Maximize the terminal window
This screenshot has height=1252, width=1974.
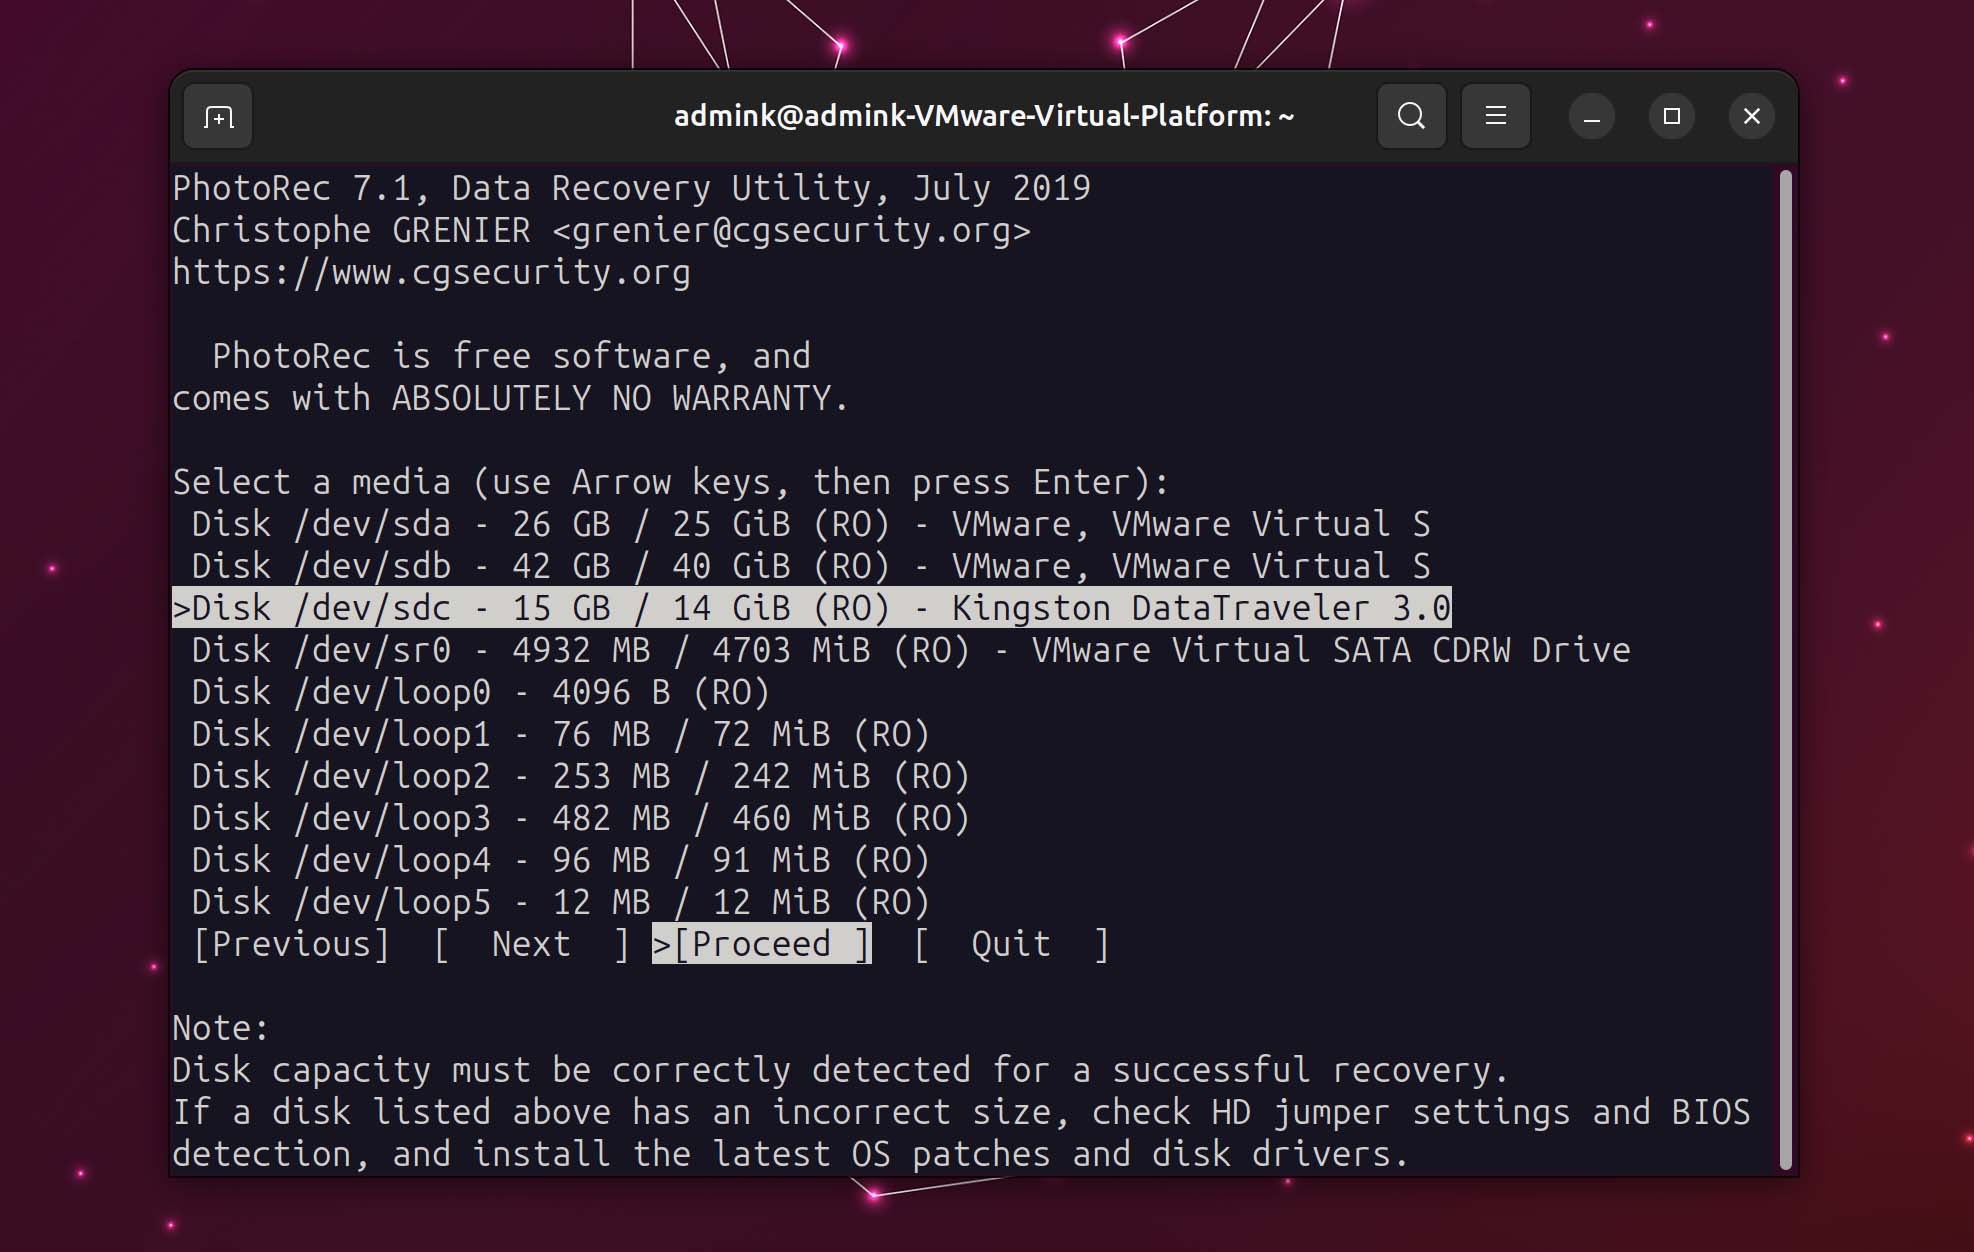point(1671,117)
